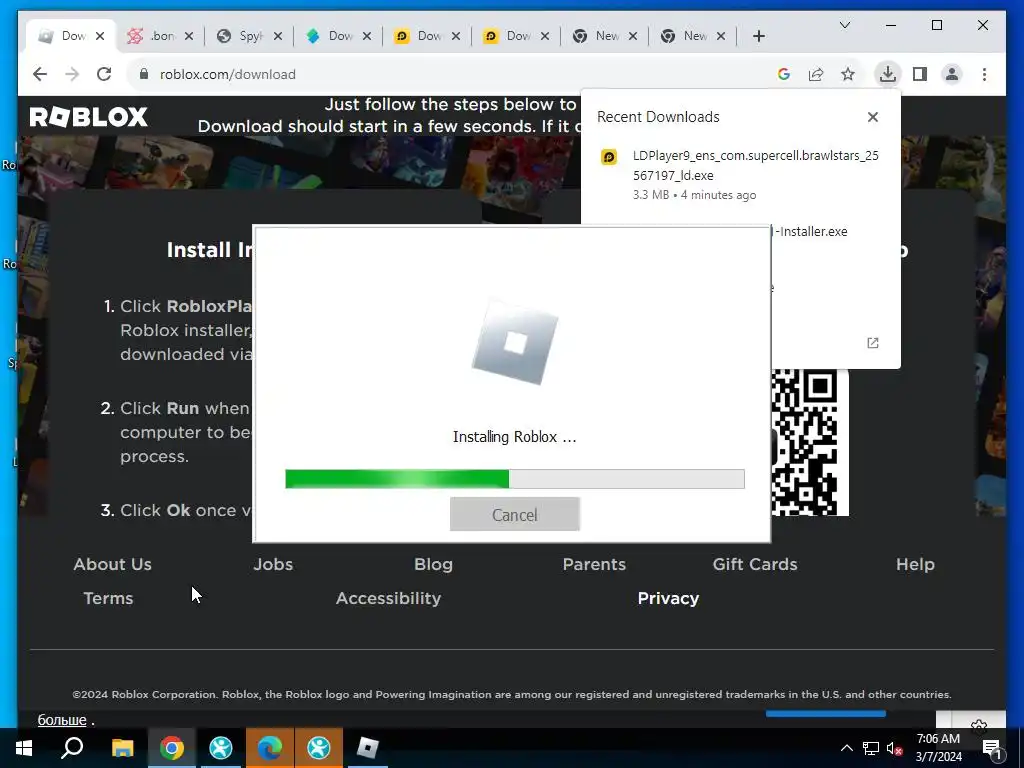Image resolution: width=1024 pixels, height=768 pixels.
Task: Open the network status tray icon
Action: click(x=871, y=748)
